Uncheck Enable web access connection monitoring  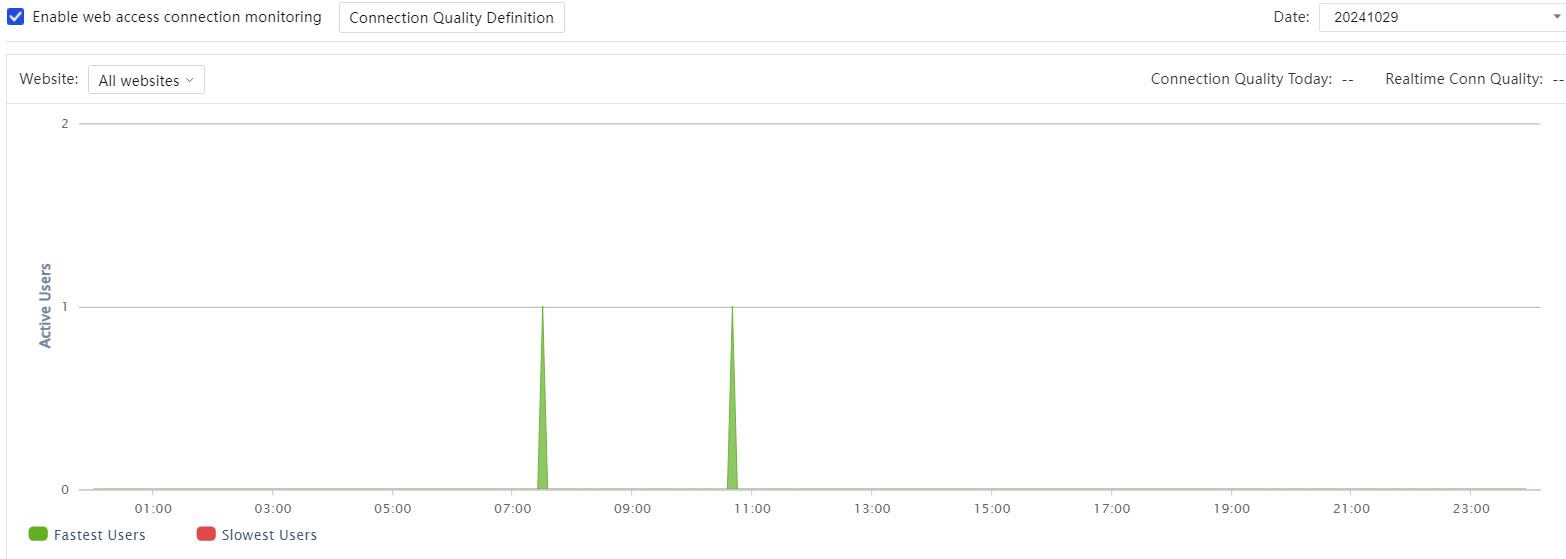(16, 17)
